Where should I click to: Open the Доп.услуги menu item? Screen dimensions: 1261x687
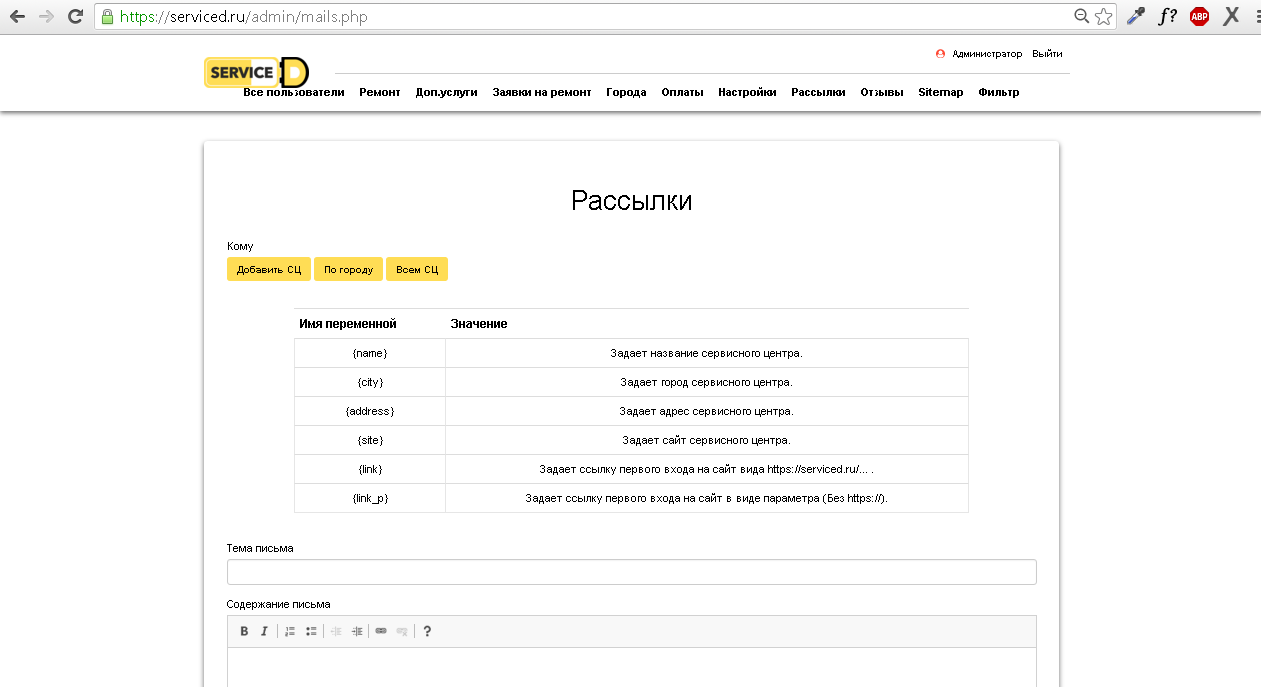point(446,92)
